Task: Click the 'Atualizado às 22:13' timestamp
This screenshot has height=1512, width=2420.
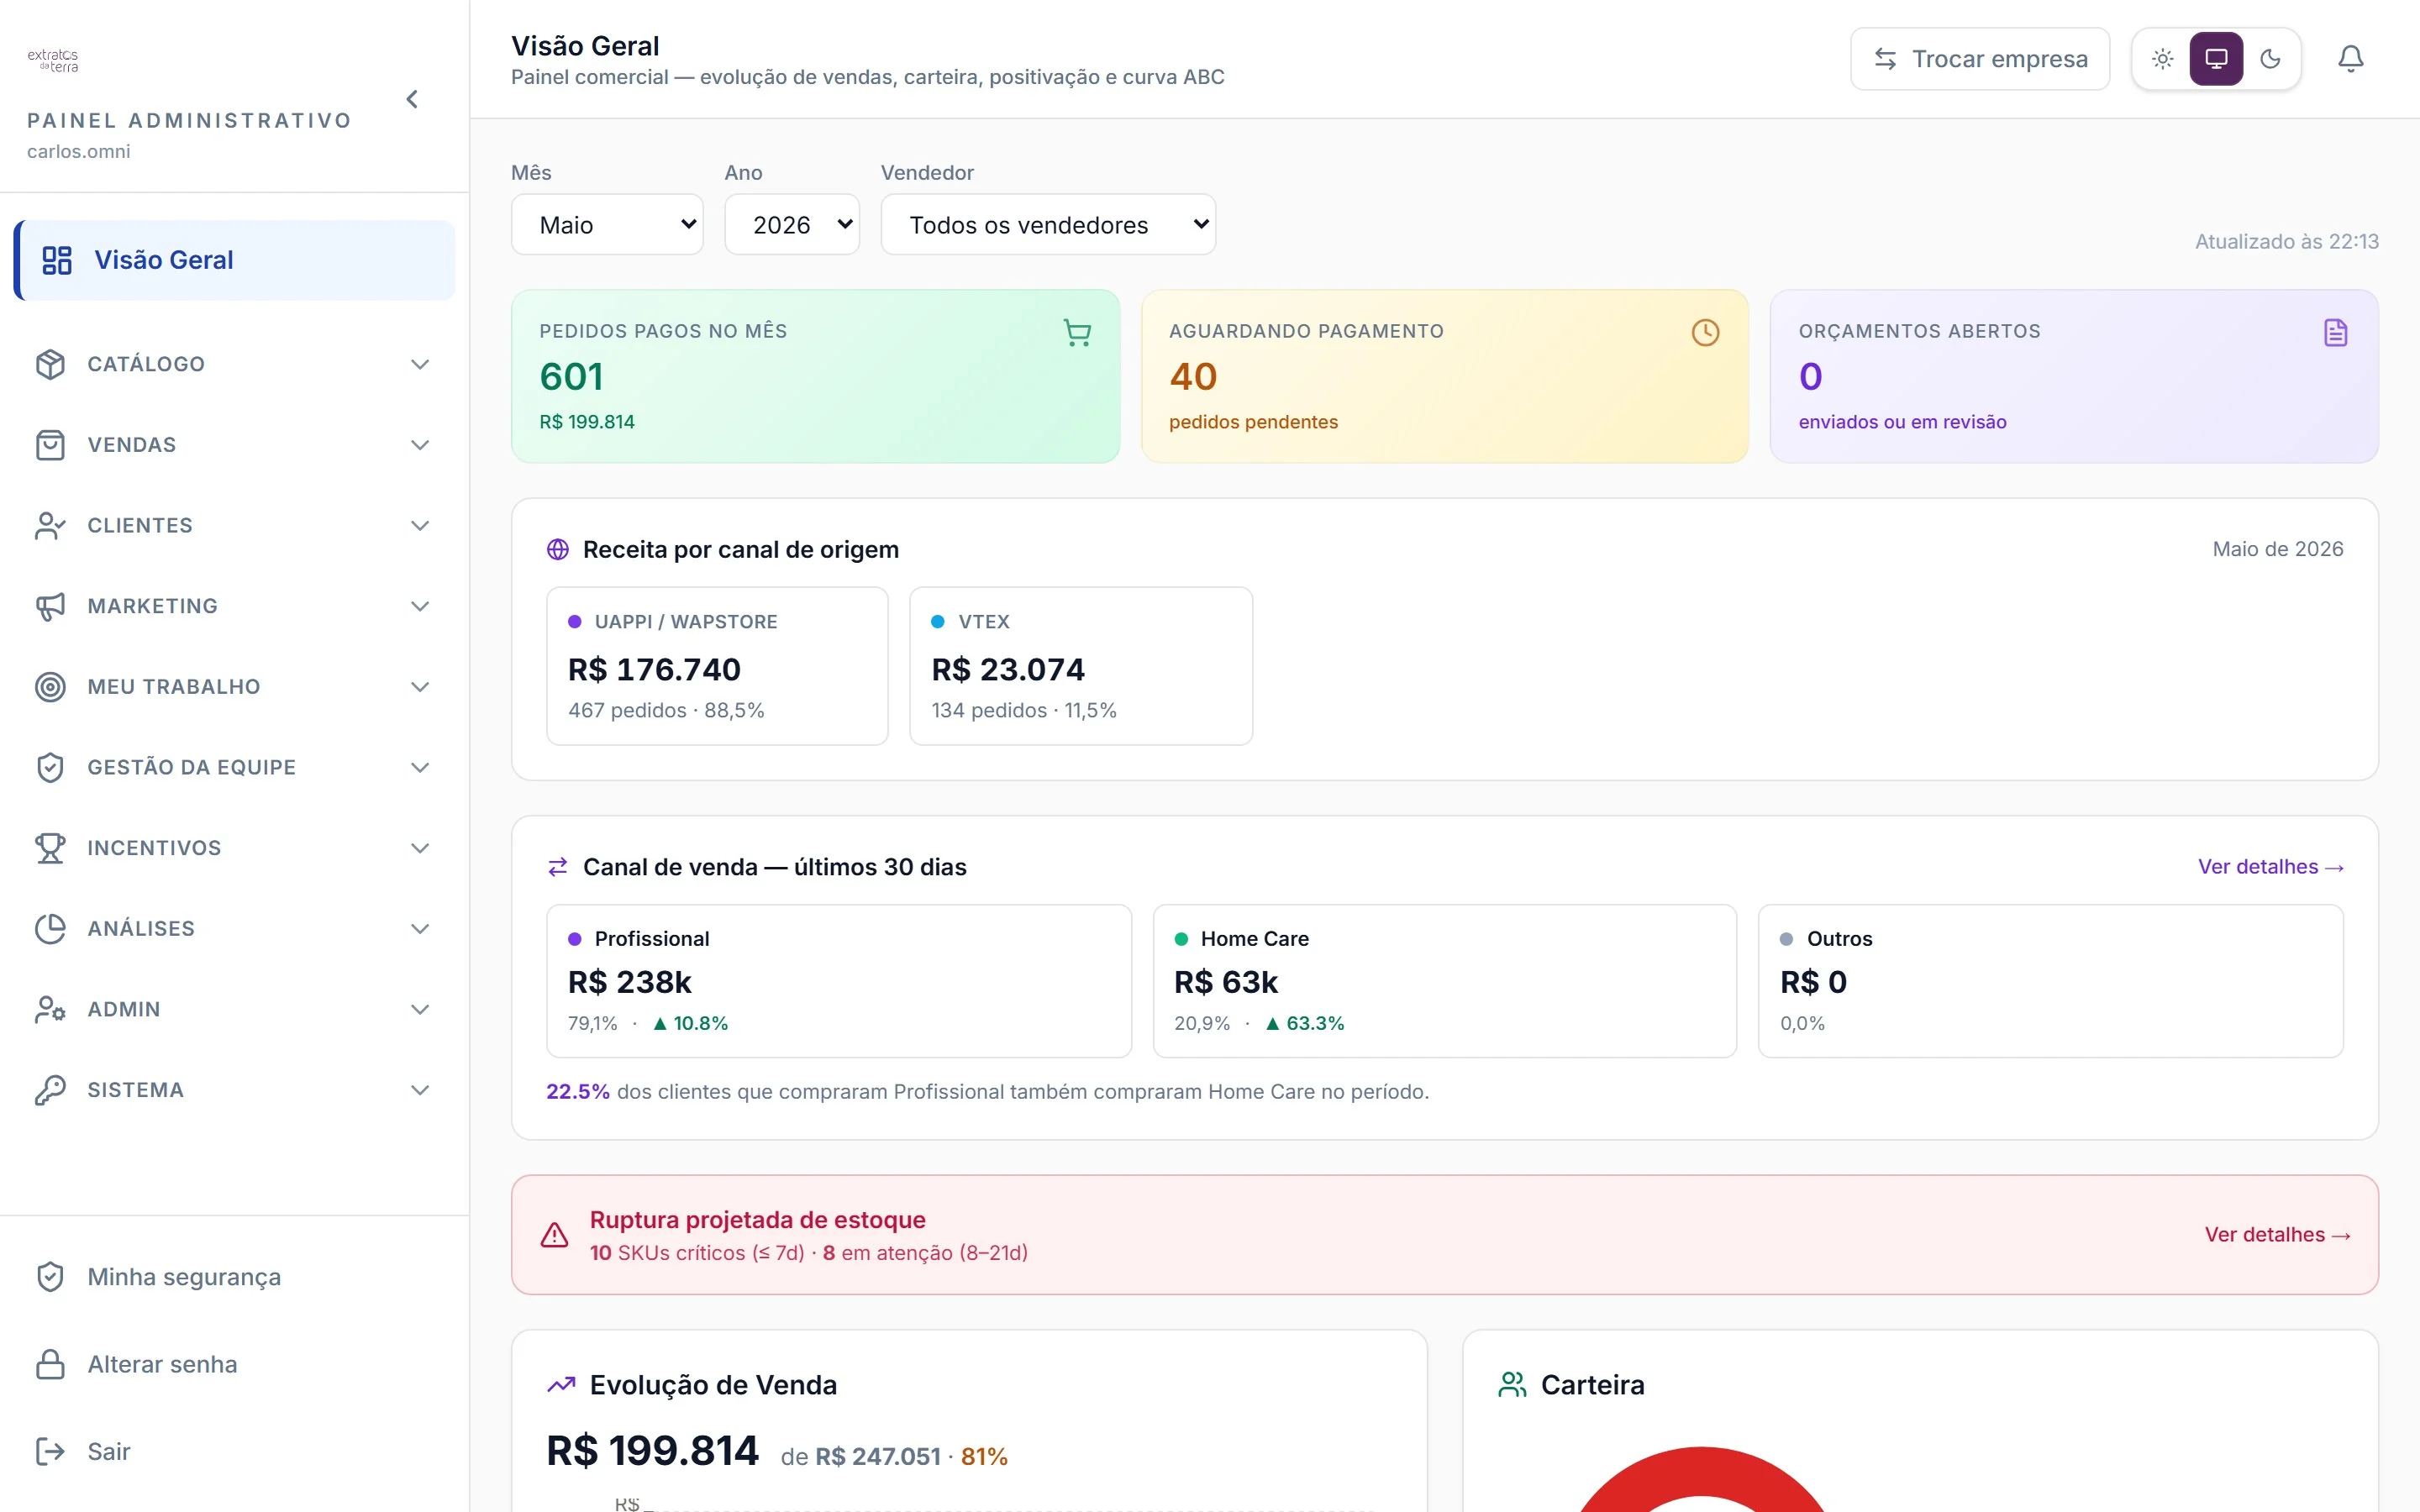Action: (x=2286, y=242)
